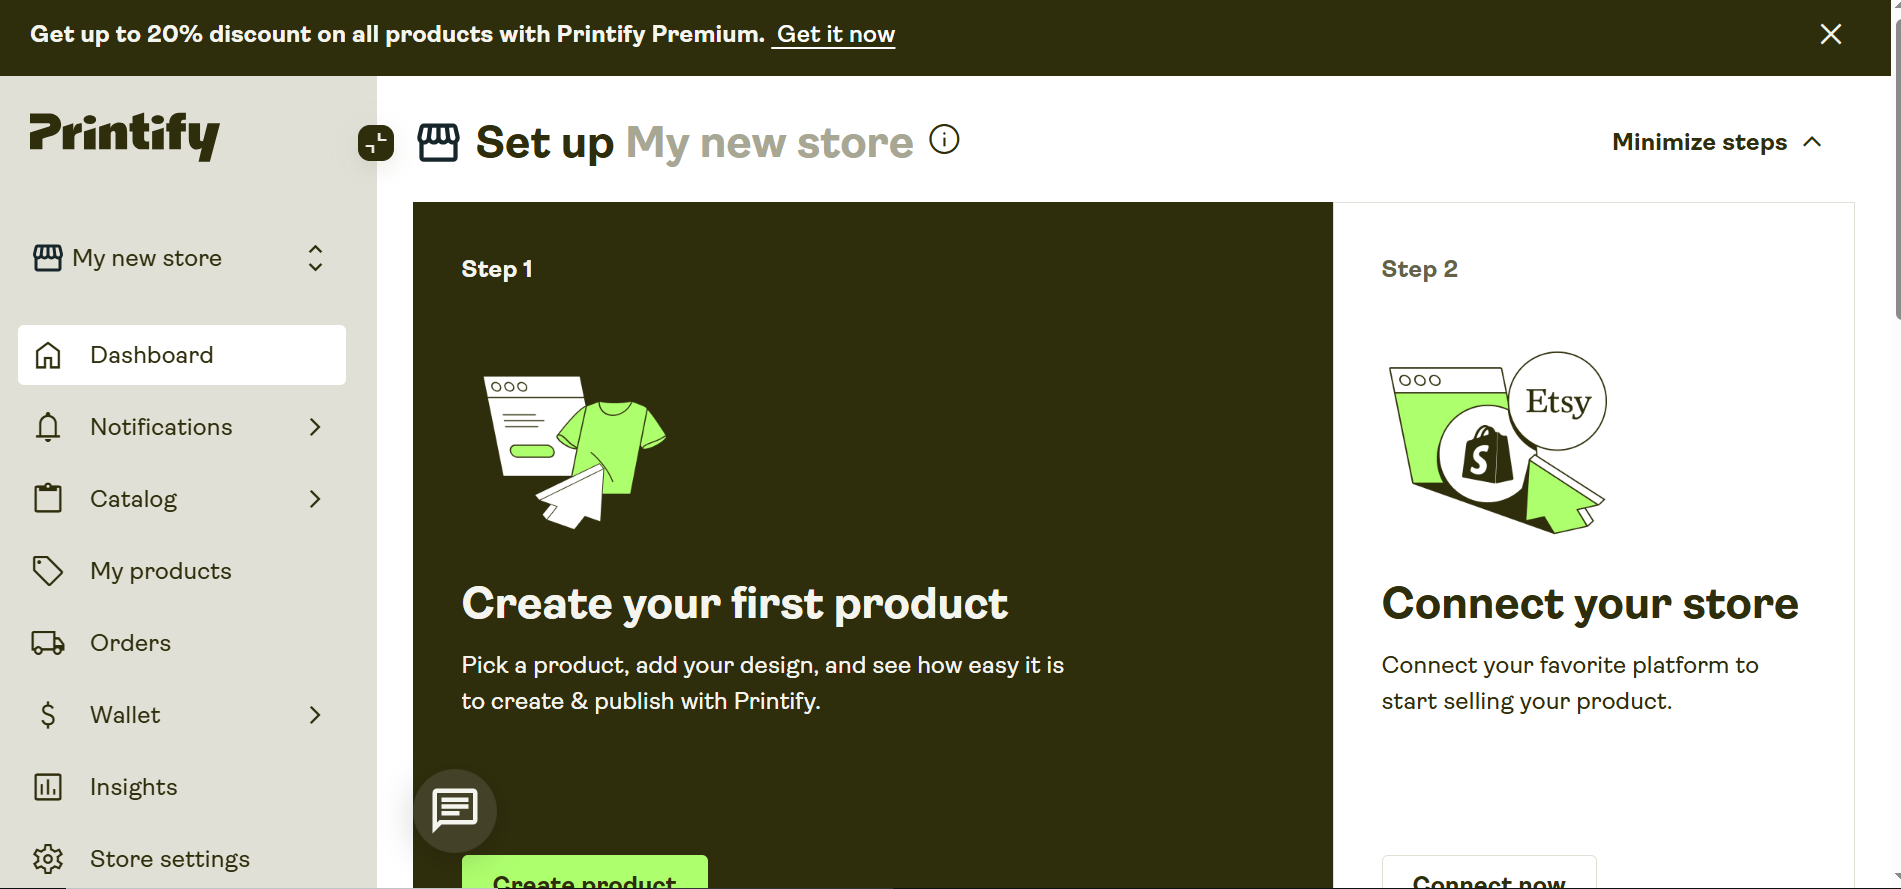Click the Create product button

(584, 878)
